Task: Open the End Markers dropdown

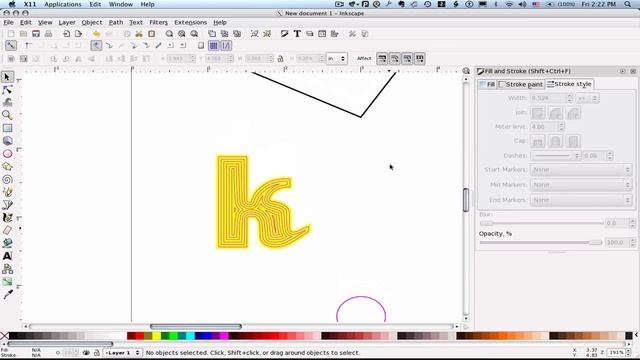Action: coord(581,200)
